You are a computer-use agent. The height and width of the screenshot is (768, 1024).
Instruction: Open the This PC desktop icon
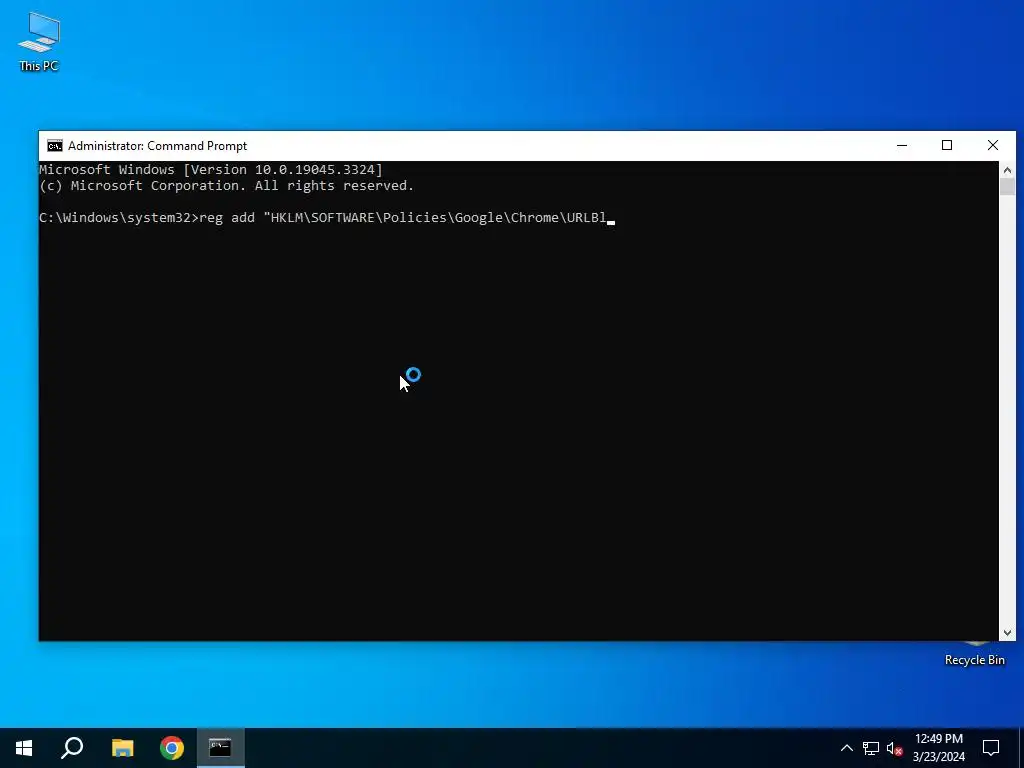click(x=39, y=42)
